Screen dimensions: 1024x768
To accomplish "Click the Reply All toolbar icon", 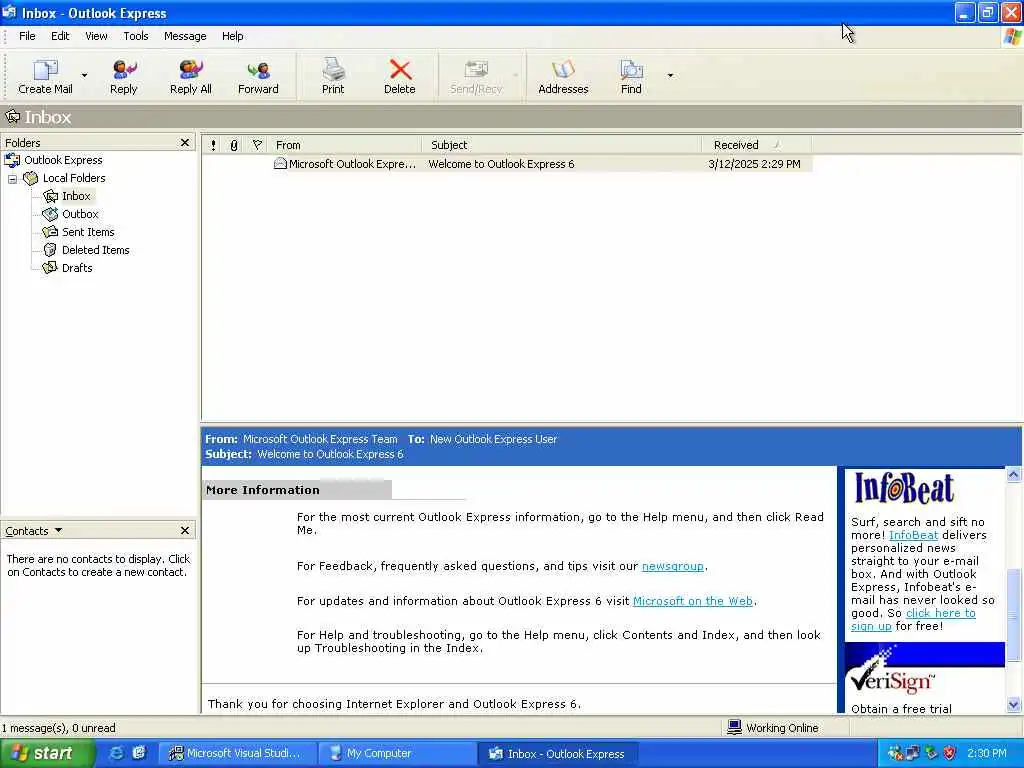I will coord(190,76).
